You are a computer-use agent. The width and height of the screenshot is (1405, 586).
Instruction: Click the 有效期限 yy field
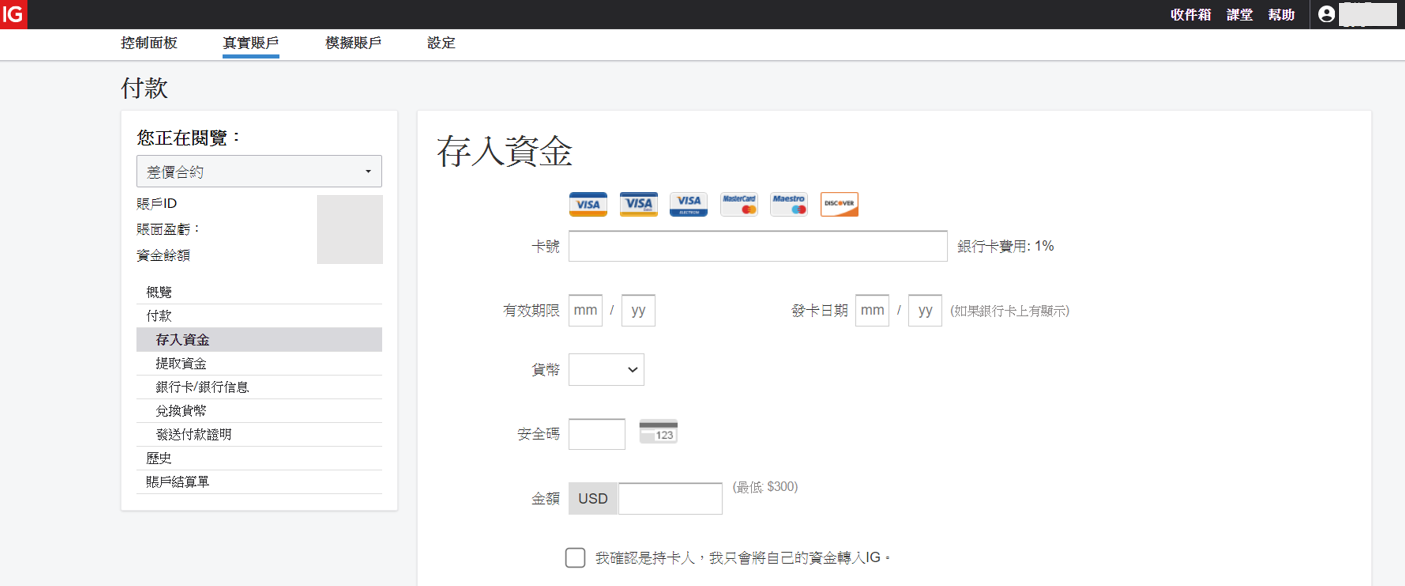(638, 310)
